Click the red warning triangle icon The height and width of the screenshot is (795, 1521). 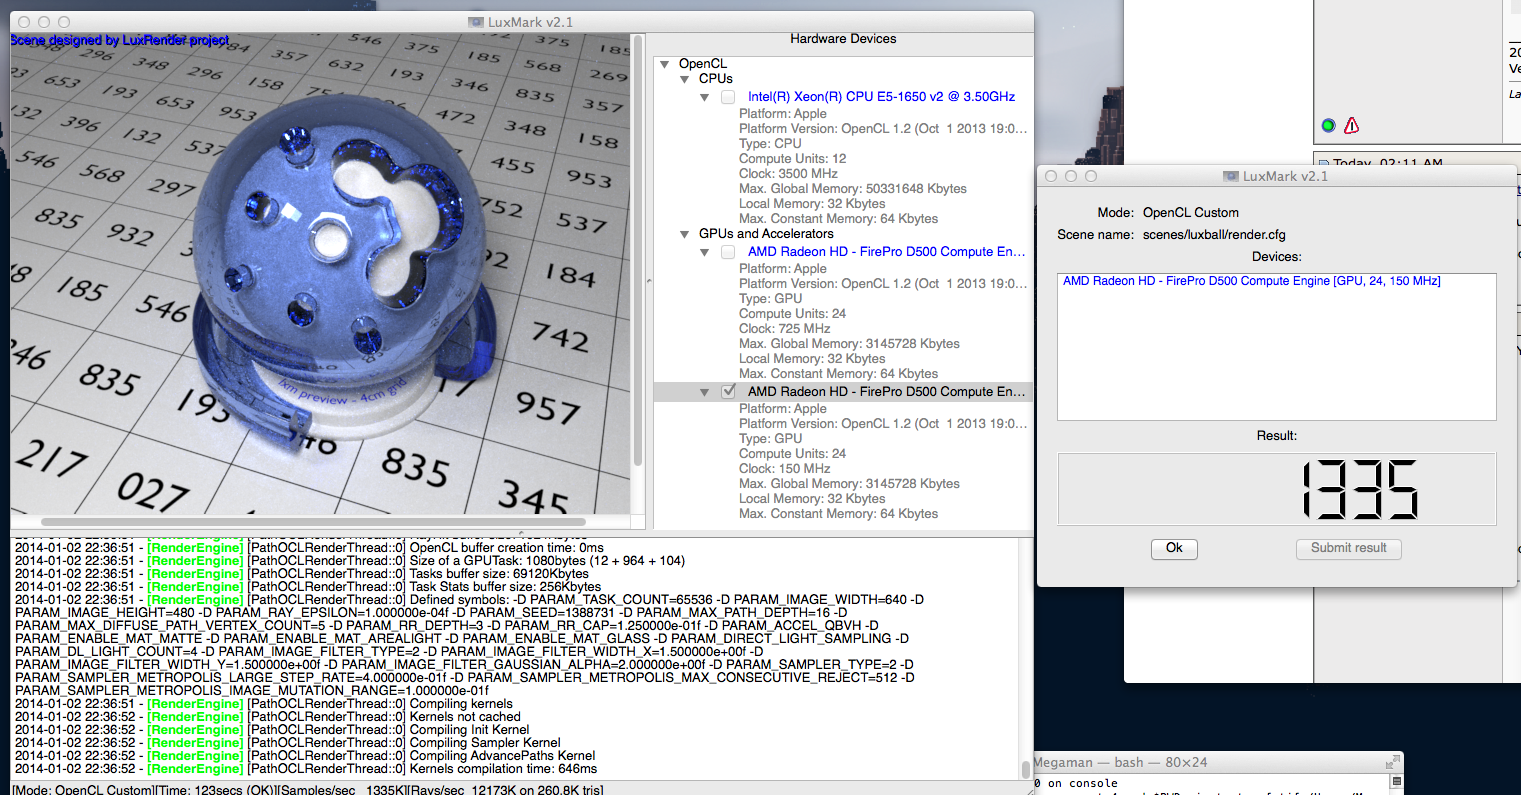pos(1352,126)
